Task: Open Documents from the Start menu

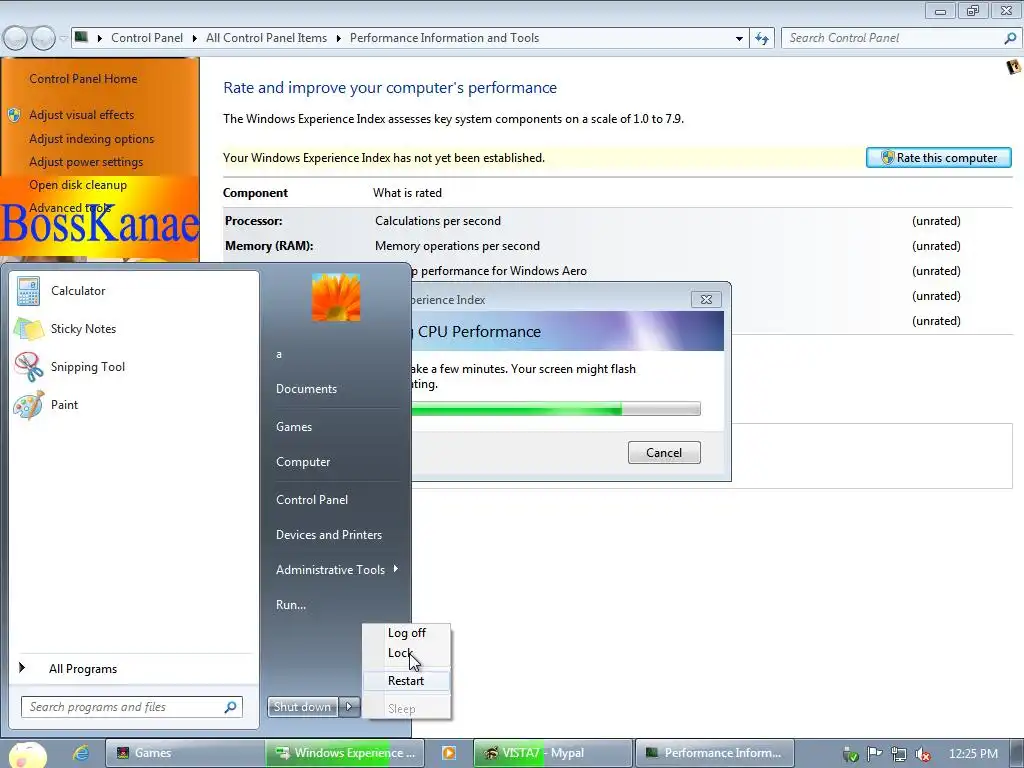Action: point(306,389)
